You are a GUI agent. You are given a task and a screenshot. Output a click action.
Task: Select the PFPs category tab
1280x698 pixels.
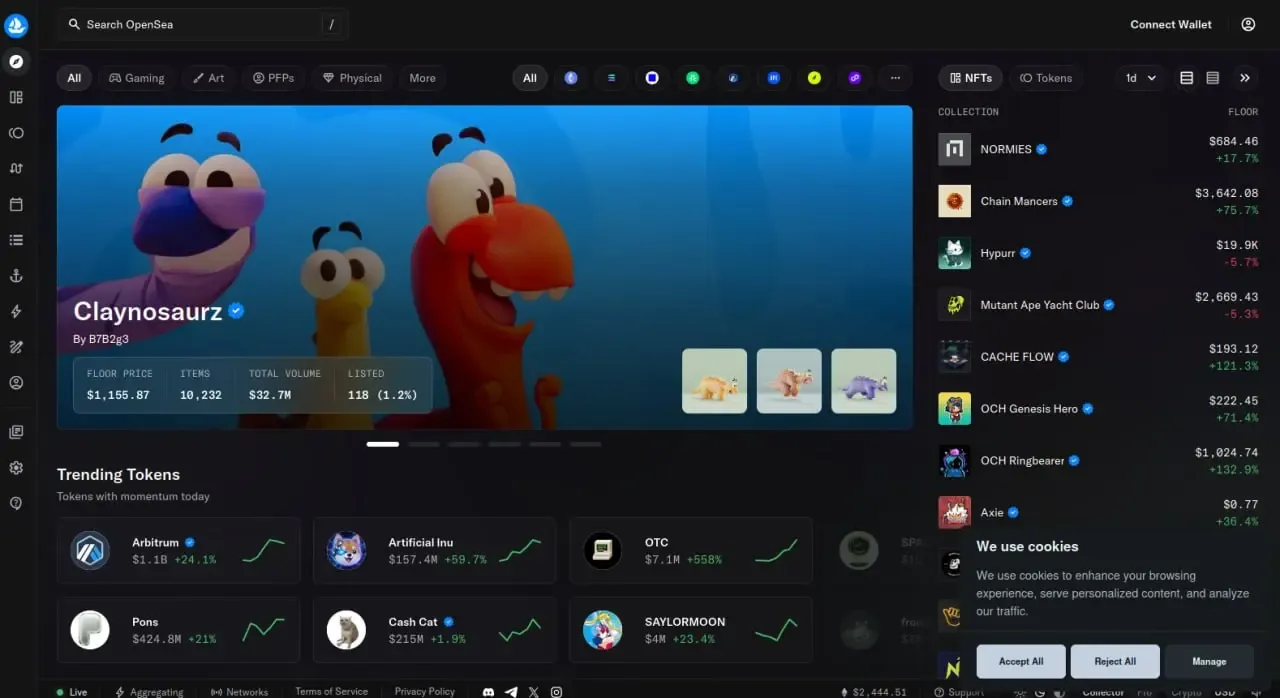(273, 78)
